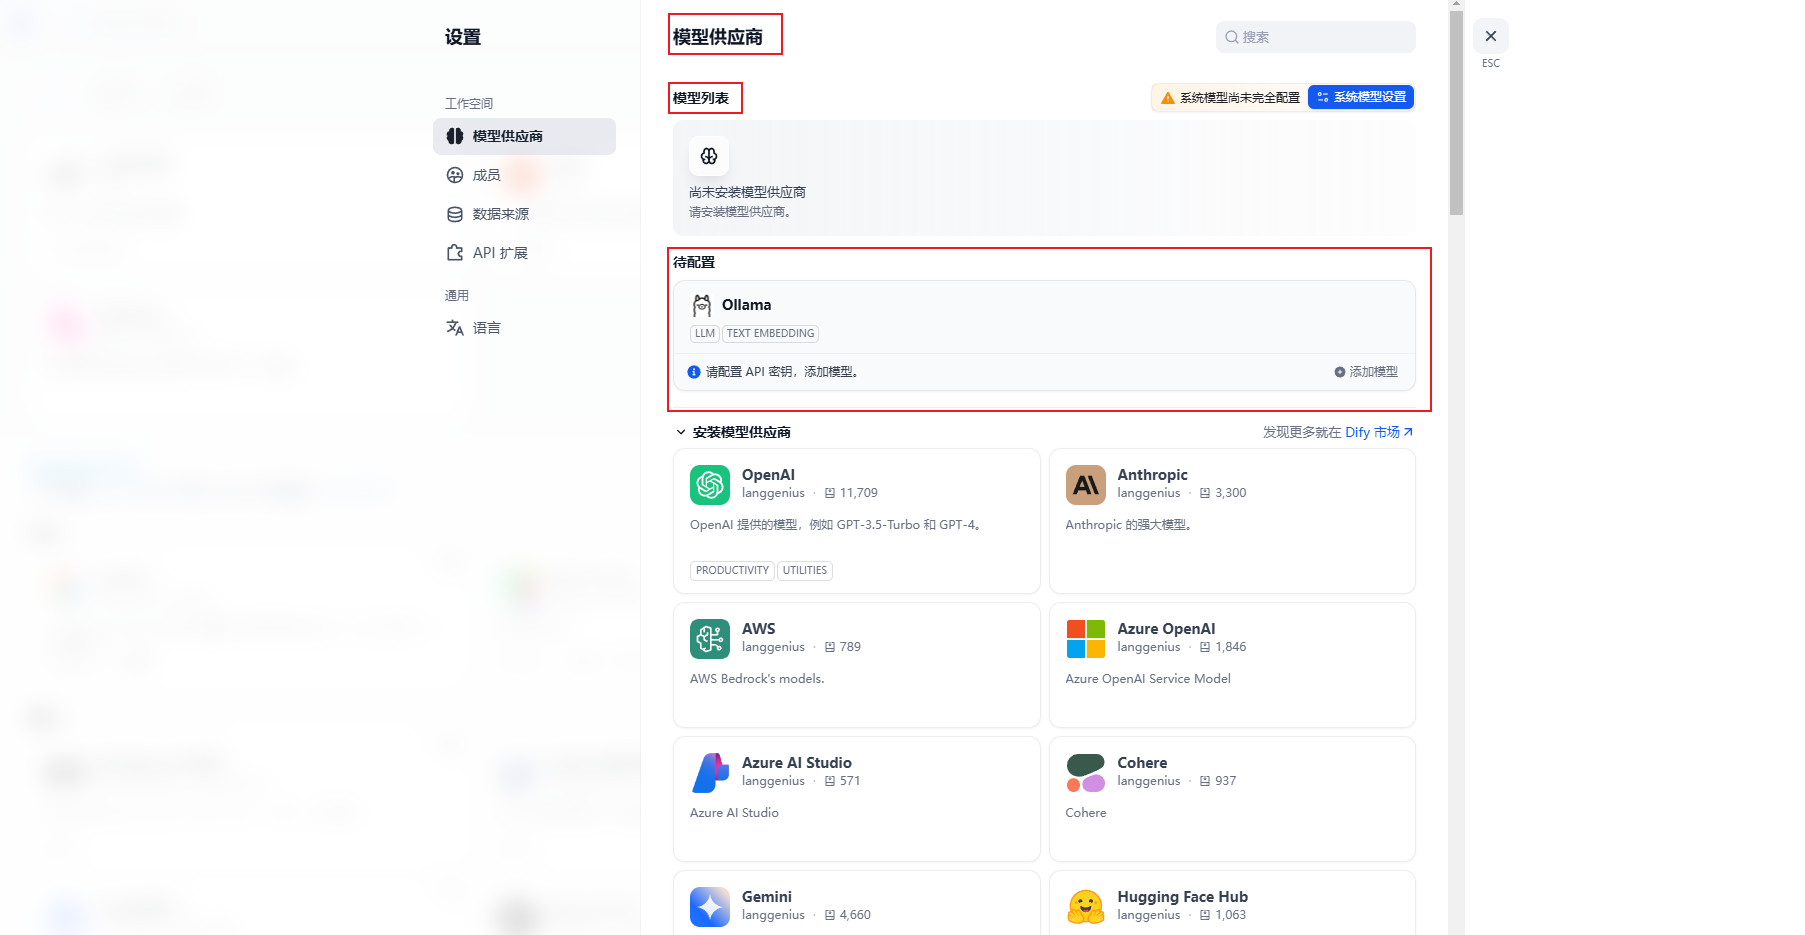The width and height of the screenshot is (1805, 935).
Task: Click the 模型供应商 brain icon in sidebar
Action: tap(455, 136)
